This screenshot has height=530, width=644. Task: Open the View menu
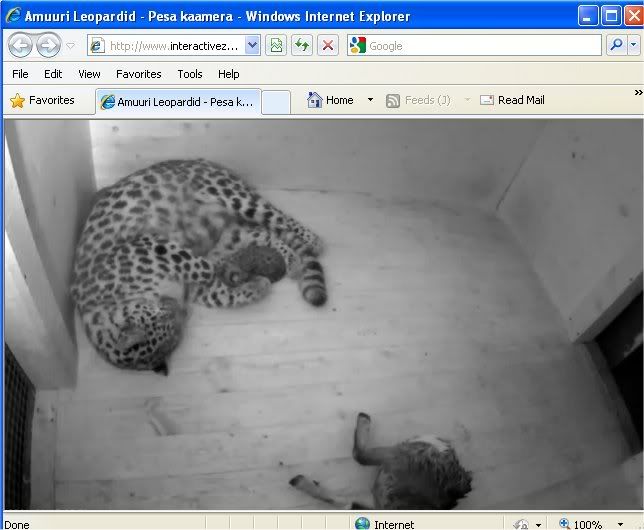(89, 74)
